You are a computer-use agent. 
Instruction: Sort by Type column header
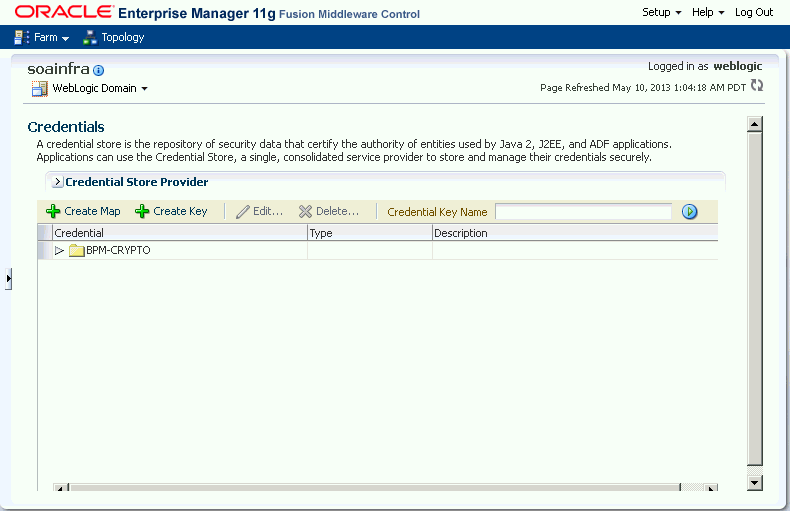[370, 233]
